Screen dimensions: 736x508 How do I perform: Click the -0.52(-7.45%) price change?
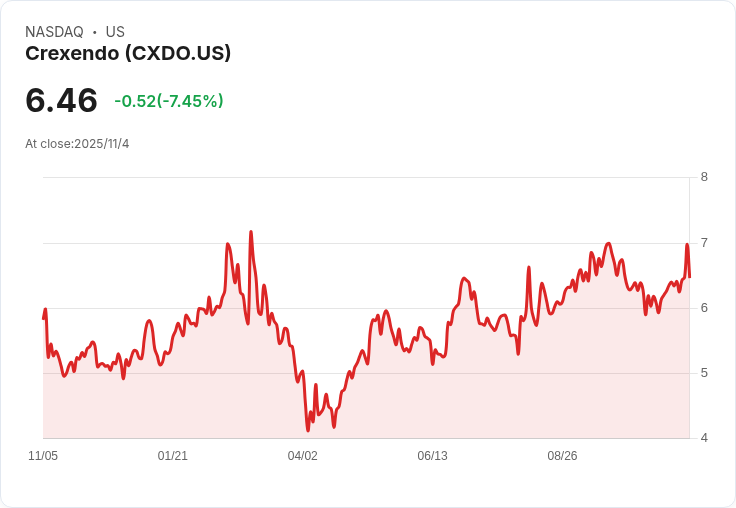(169, 101)
